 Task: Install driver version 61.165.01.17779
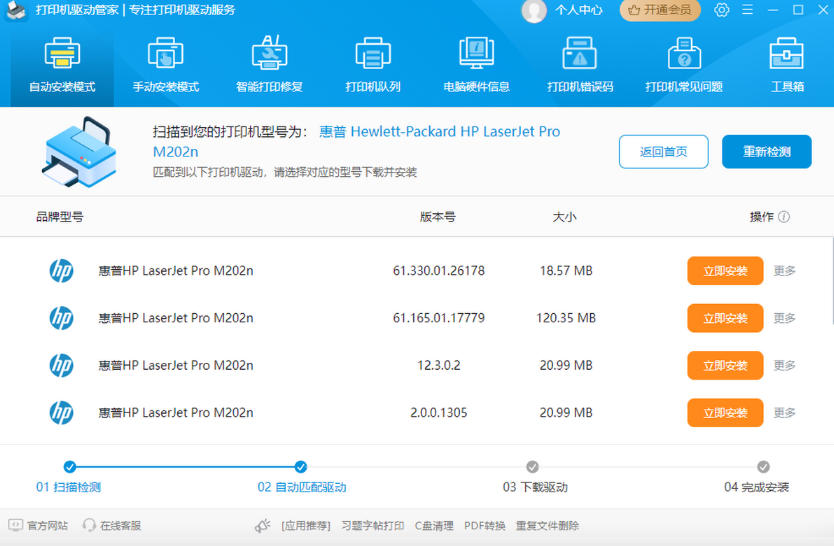(x=725, y=318)
